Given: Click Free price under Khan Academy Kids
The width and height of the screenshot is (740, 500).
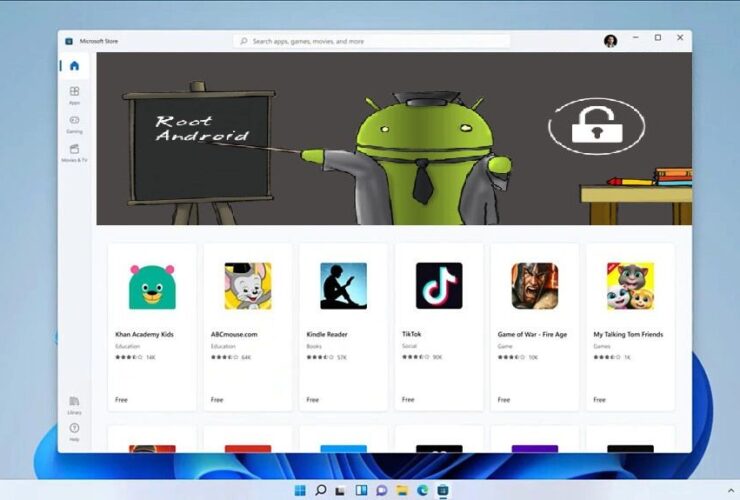Looking at the screenshot, I should coord(121,399).
